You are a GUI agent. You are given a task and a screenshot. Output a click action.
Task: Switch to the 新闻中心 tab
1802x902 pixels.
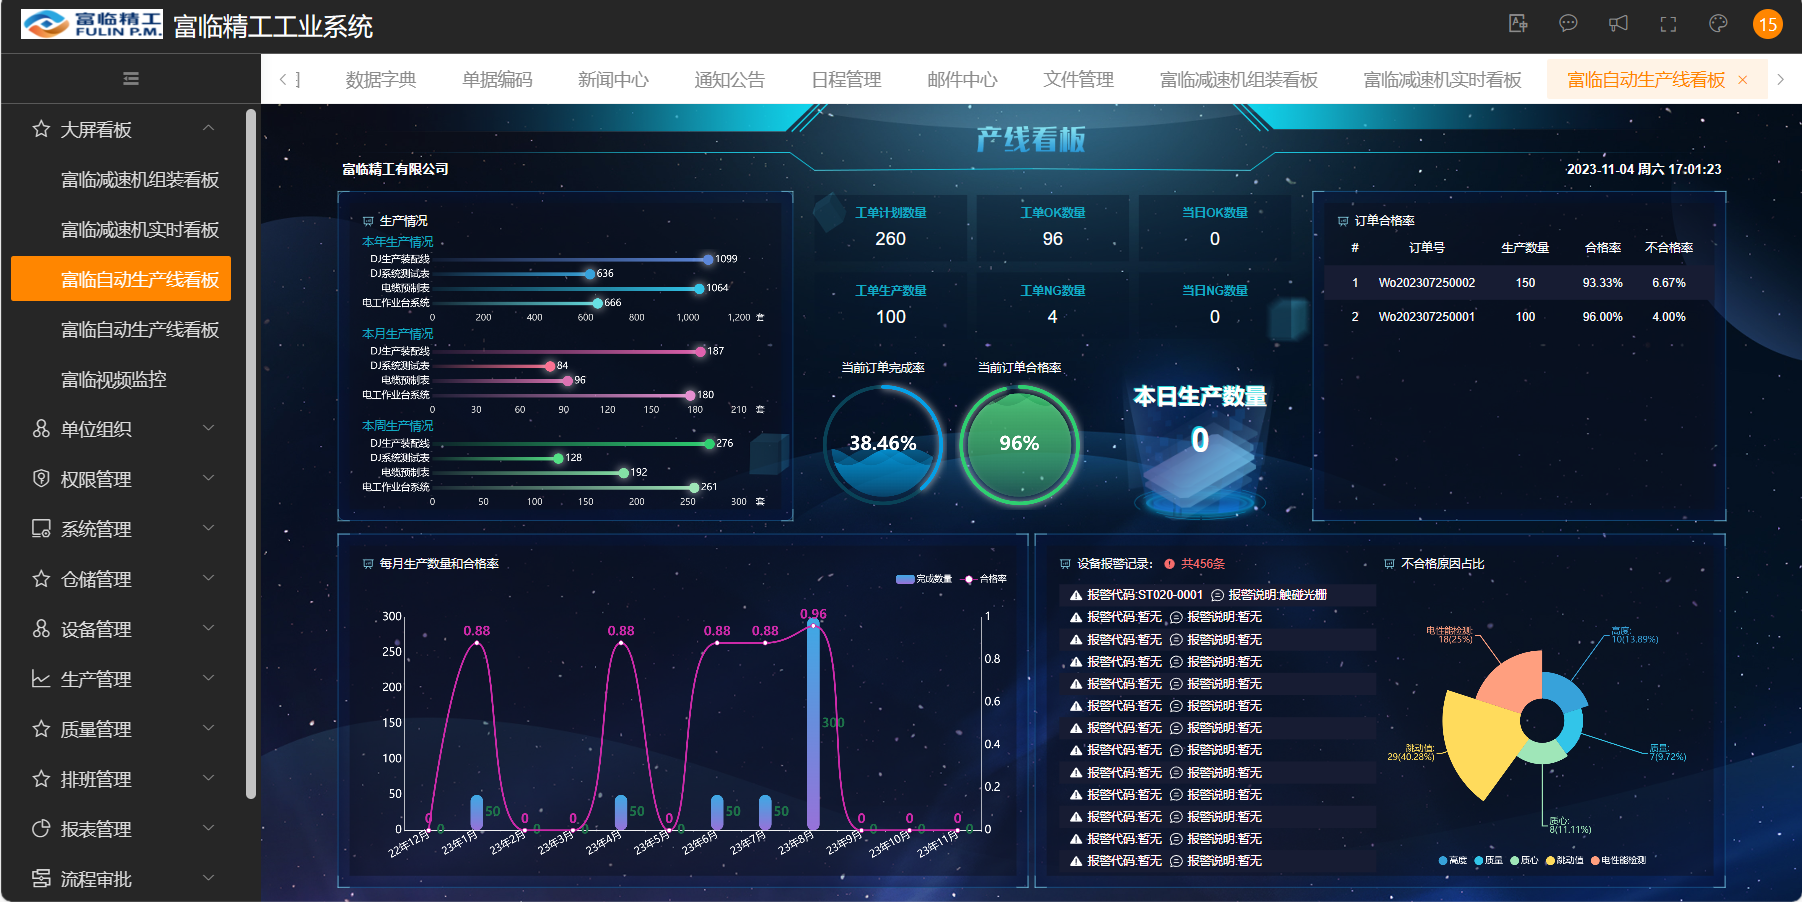(613, 80)
